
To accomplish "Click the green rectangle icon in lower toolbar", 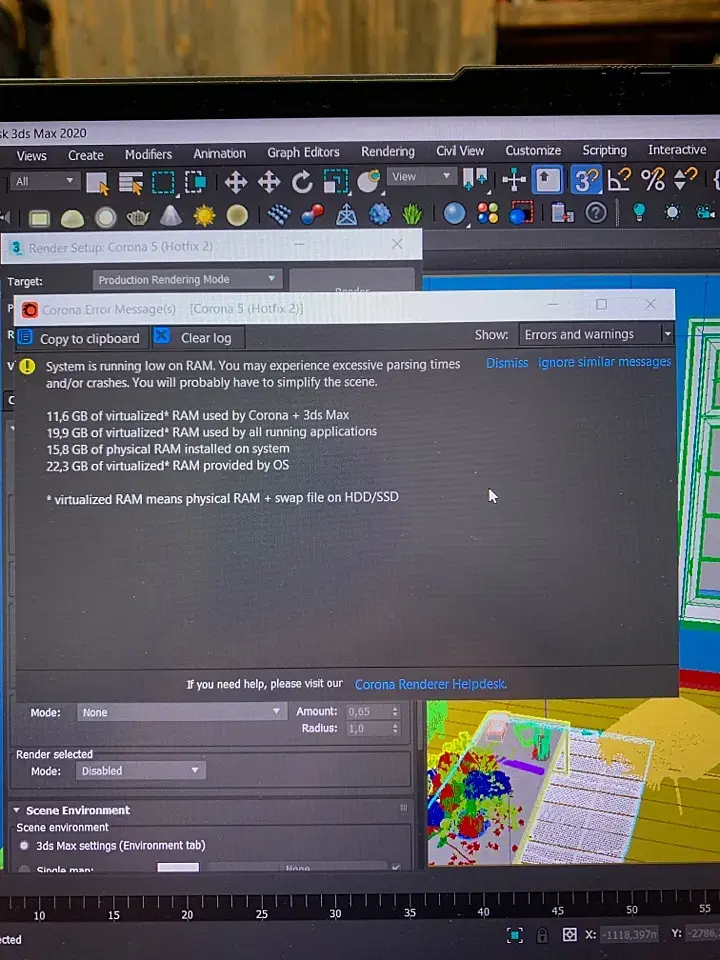I will coord(39,218).
